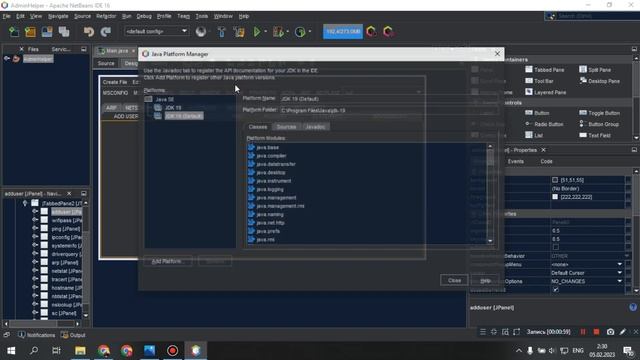Pick the Button component in palette
640x360 pixels.
537,113
